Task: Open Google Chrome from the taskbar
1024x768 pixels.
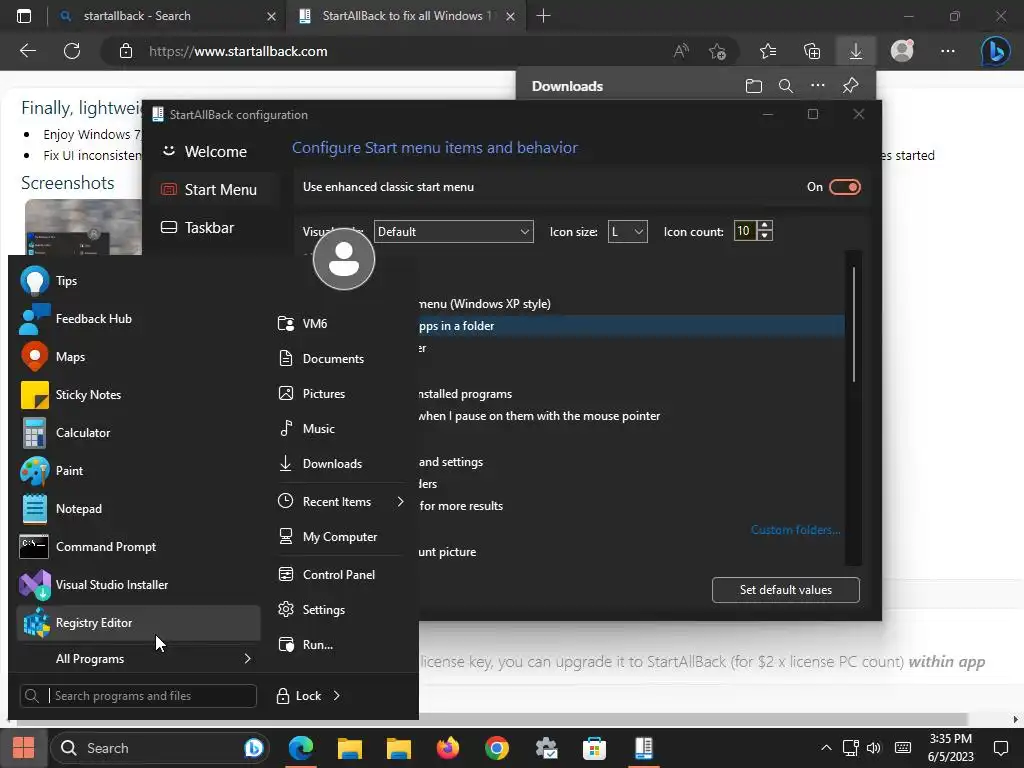Action: click(496, 748)
